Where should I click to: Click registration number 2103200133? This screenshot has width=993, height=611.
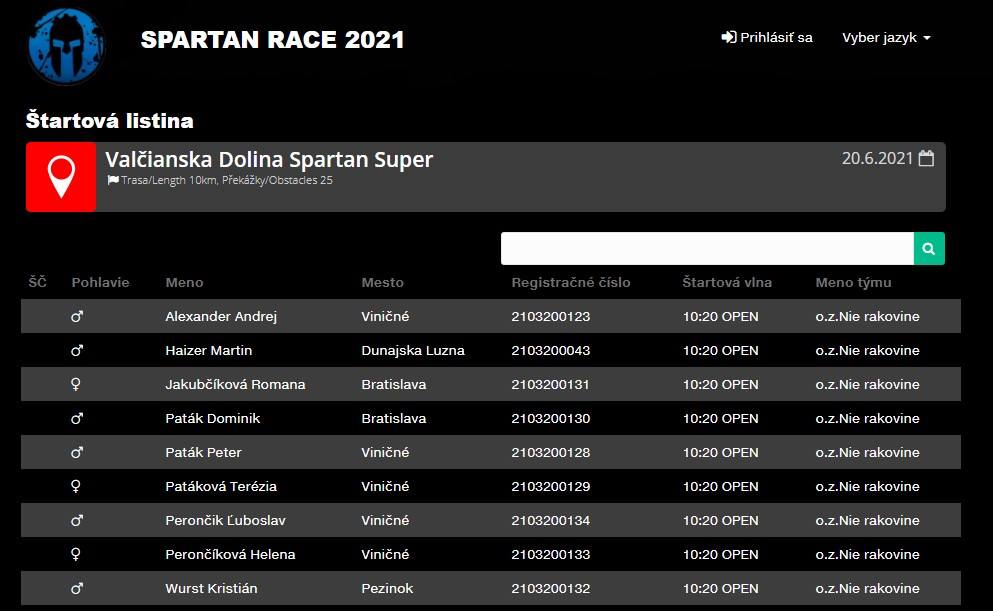click(550, 555)
